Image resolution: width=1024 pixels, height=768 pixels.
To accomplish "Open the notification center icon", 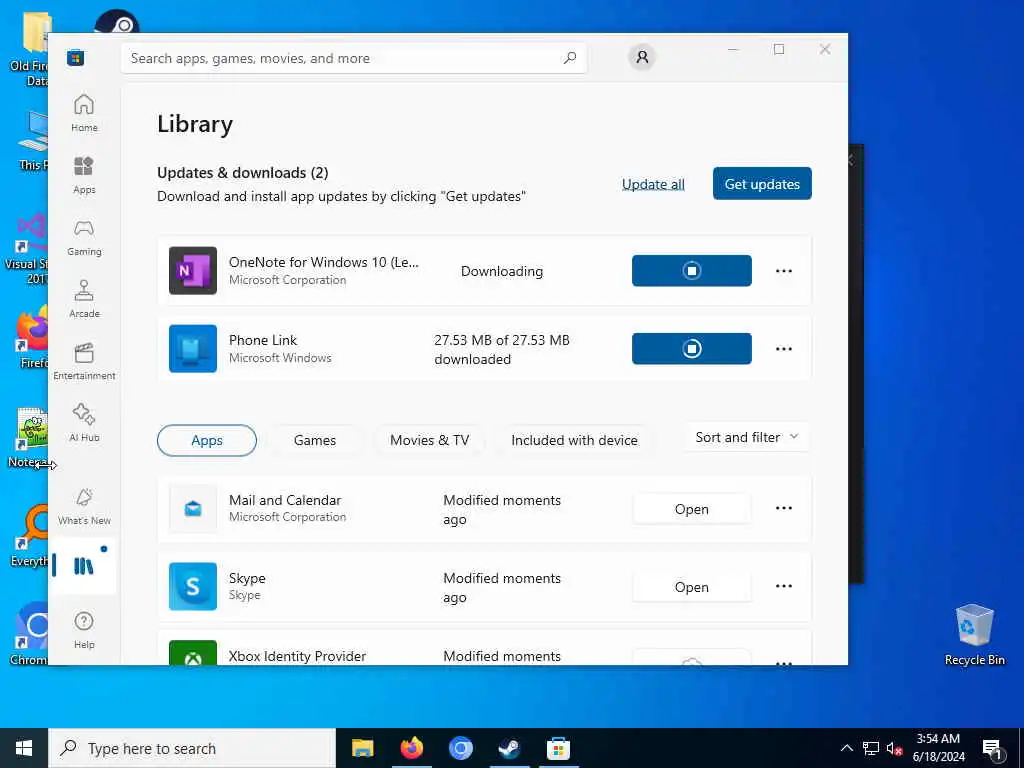I will 992,749.
